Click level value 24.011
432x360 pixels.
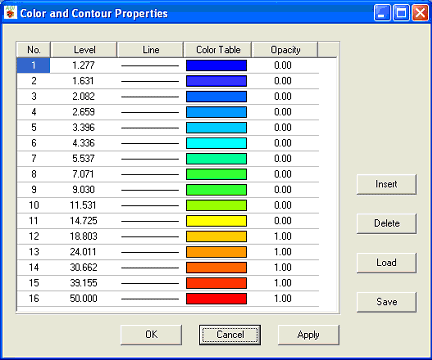[83, 252]
